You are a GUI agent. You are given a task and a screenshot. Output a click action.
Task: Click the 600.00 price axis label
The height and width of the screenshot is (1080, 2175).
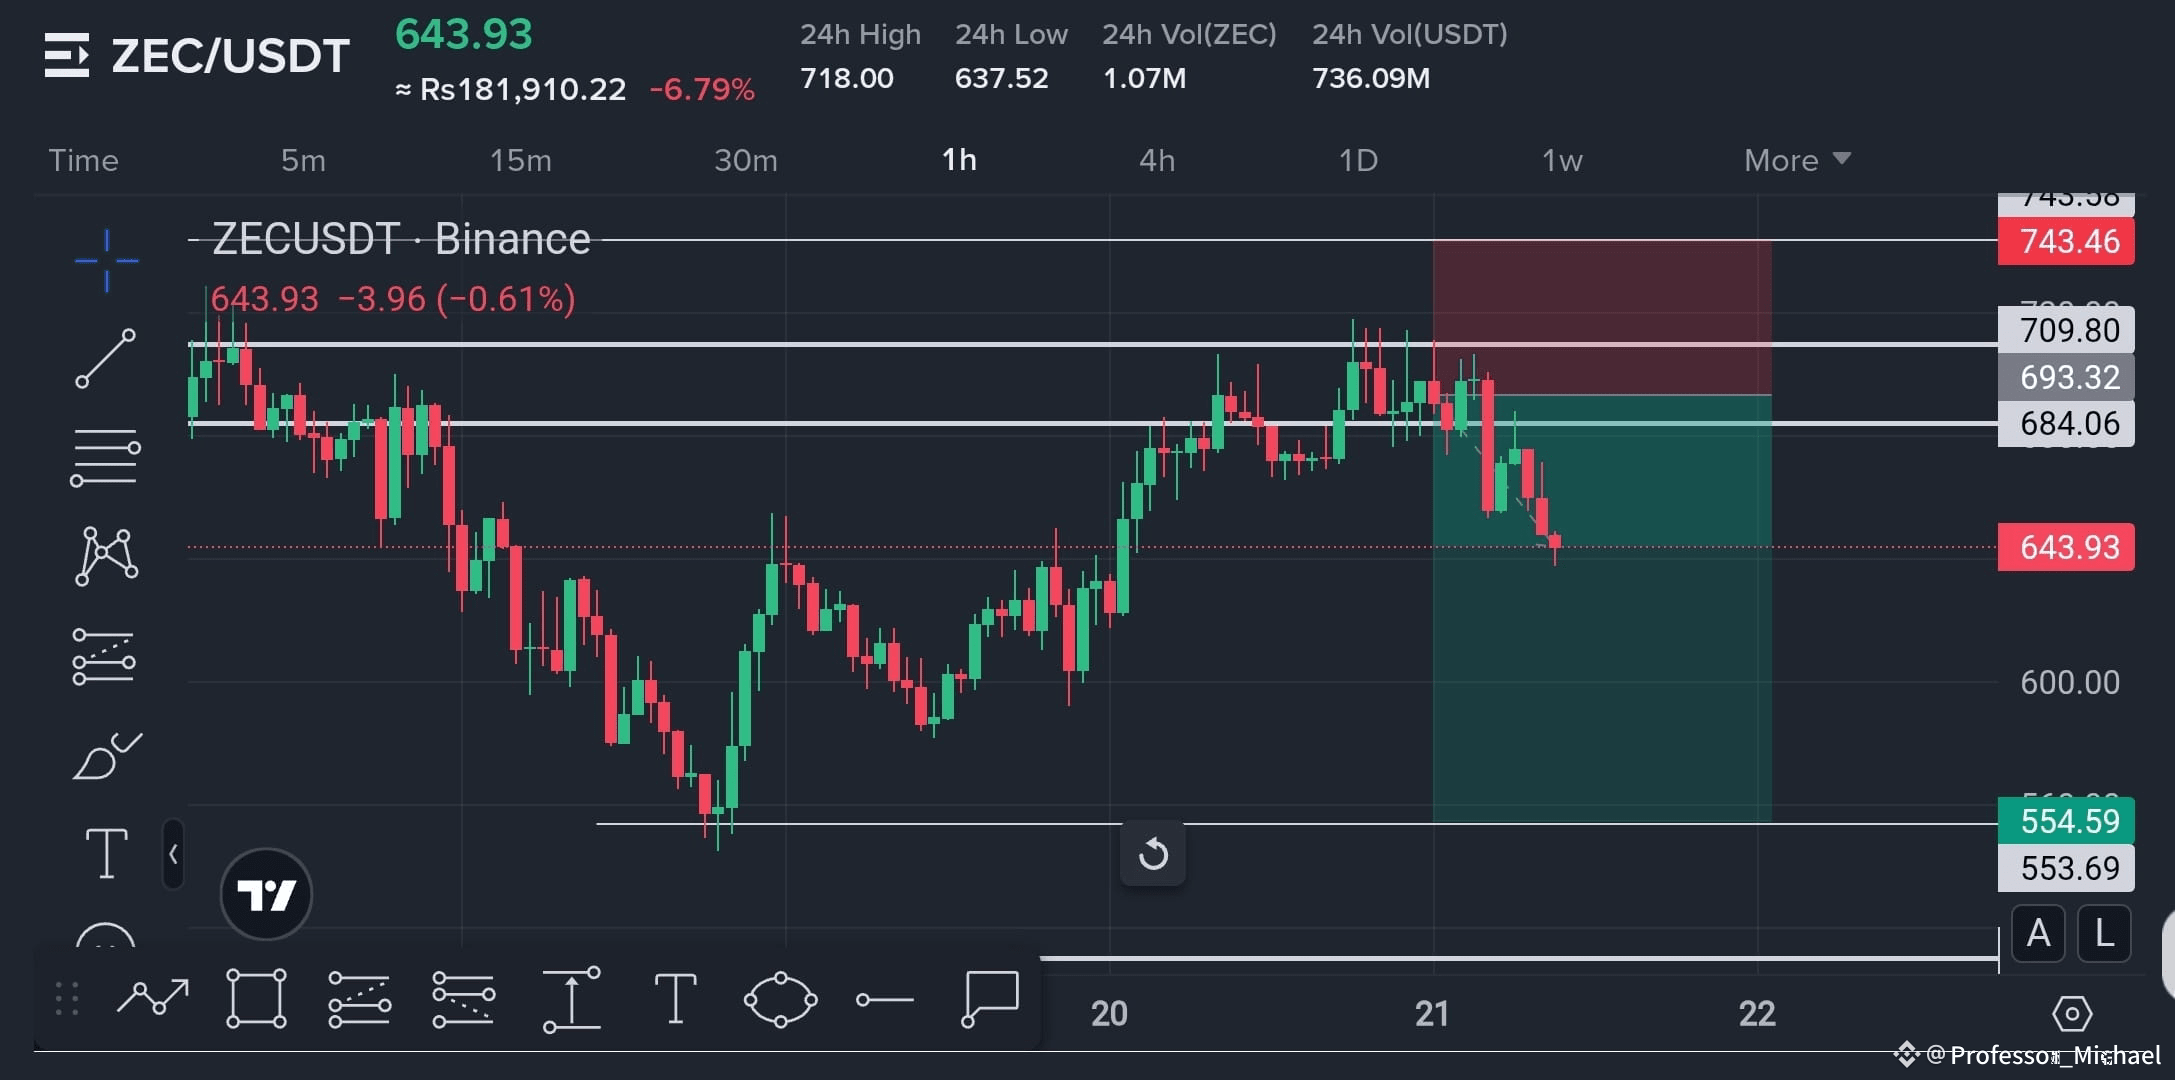(2069, 683)
